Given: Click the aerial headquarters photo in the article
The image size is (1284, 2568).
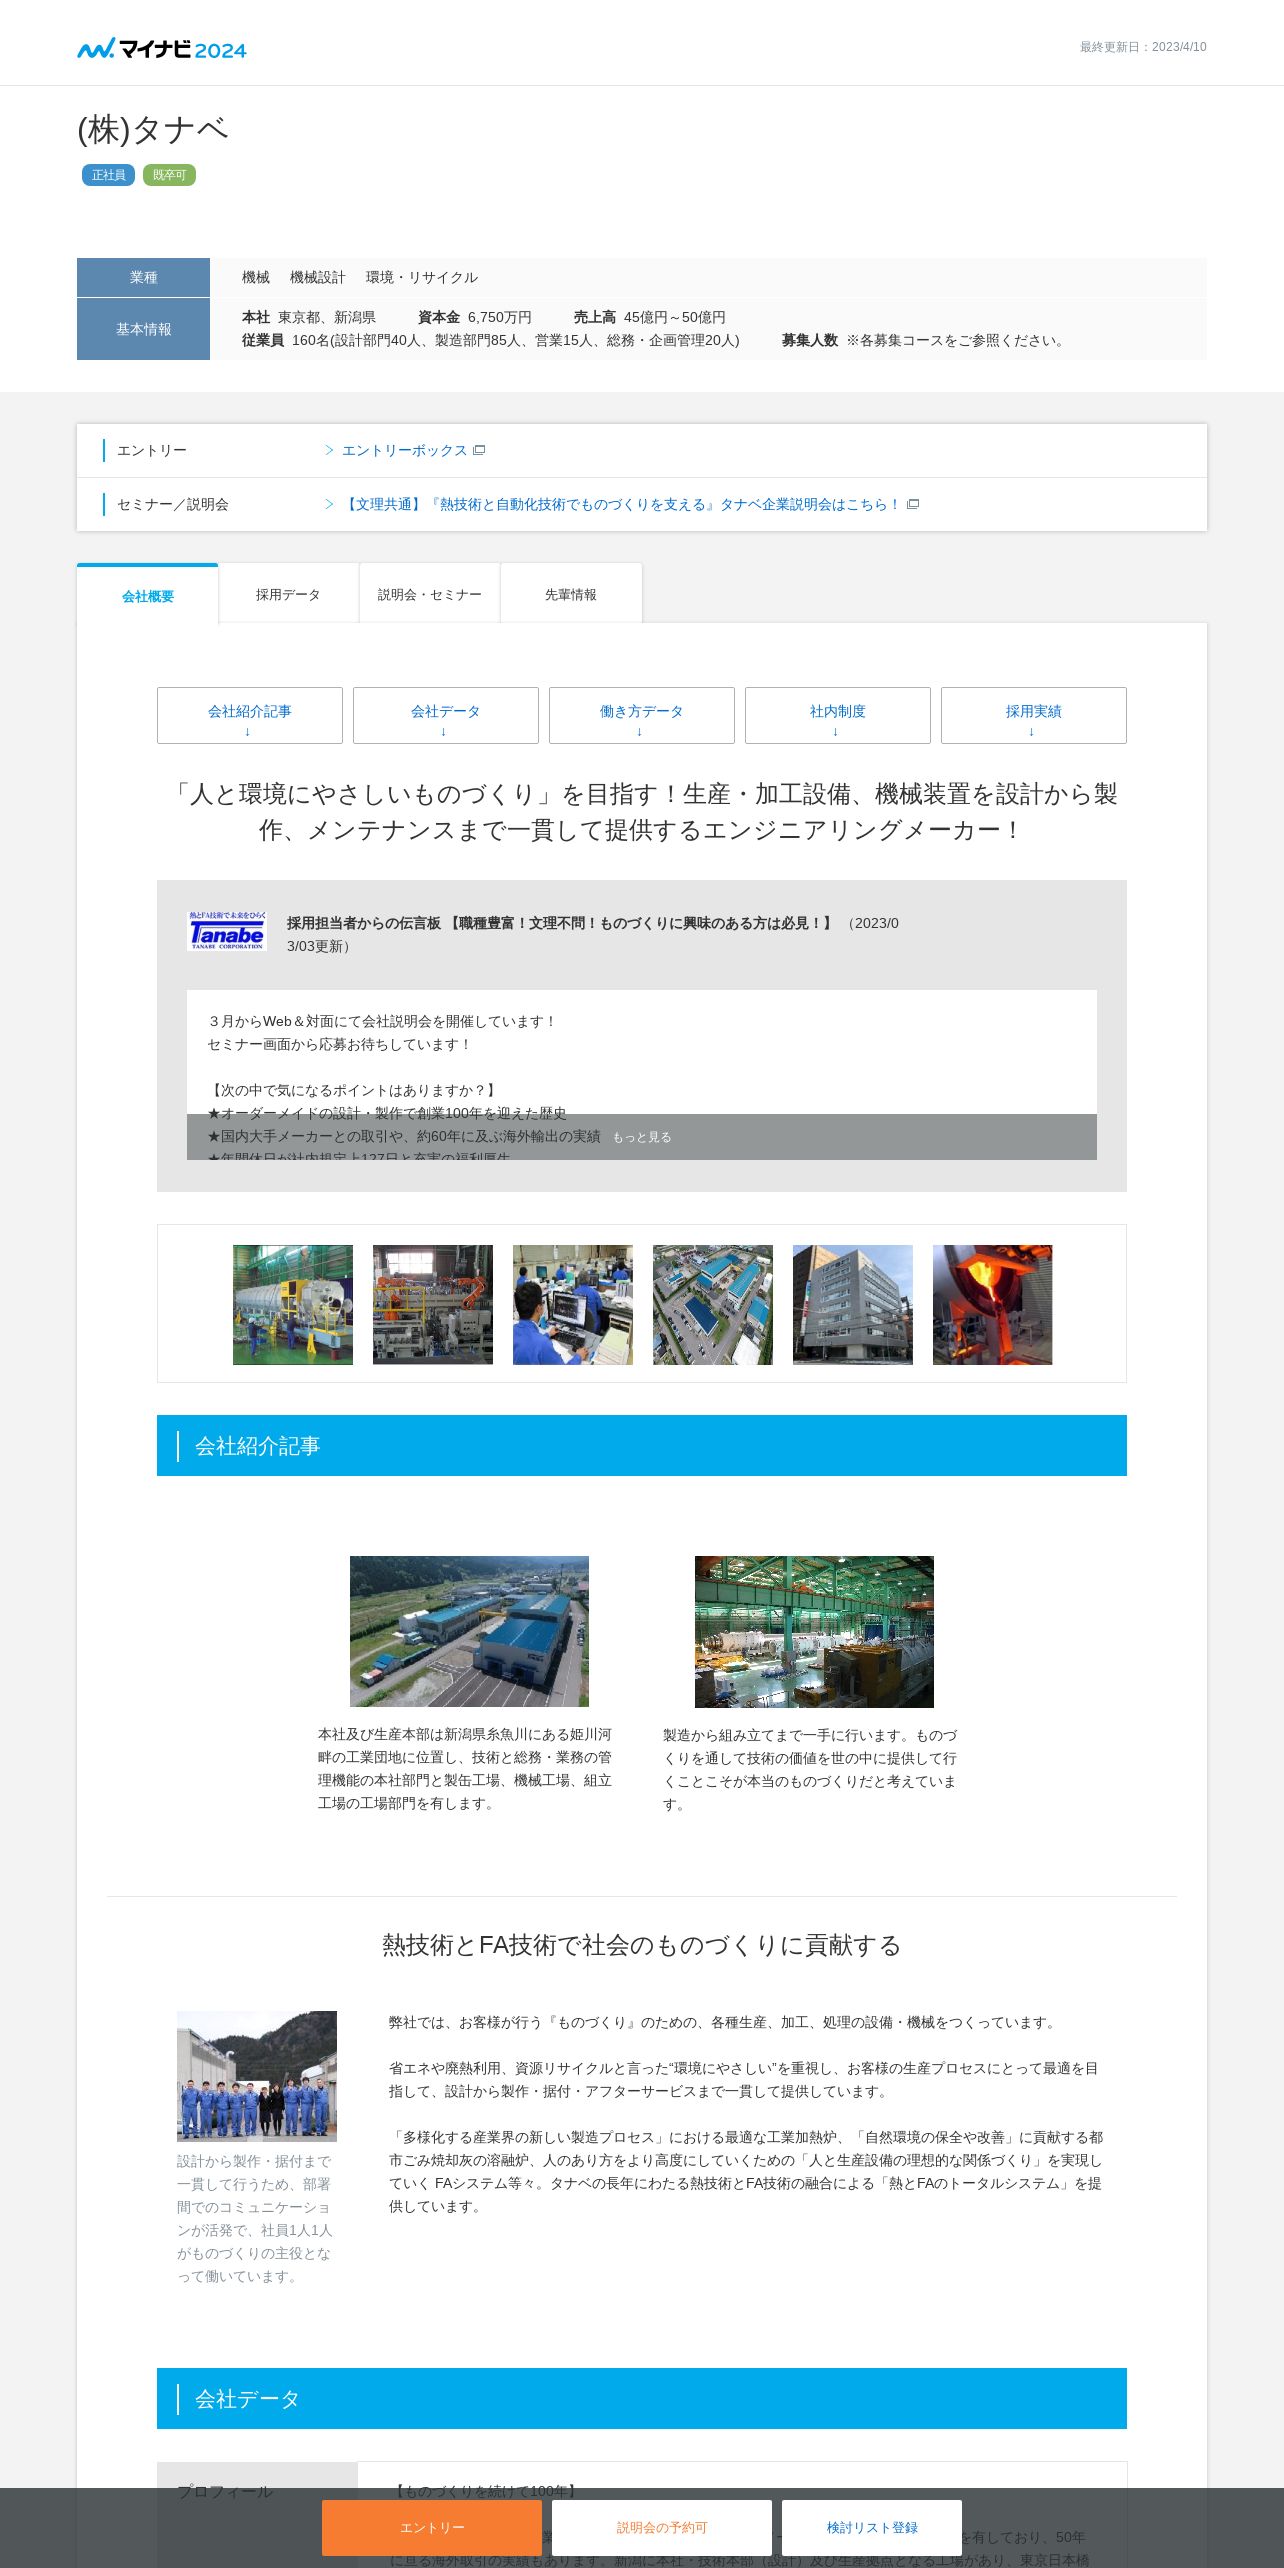Looking at the screenshot, I should [x=469, y=1631].
